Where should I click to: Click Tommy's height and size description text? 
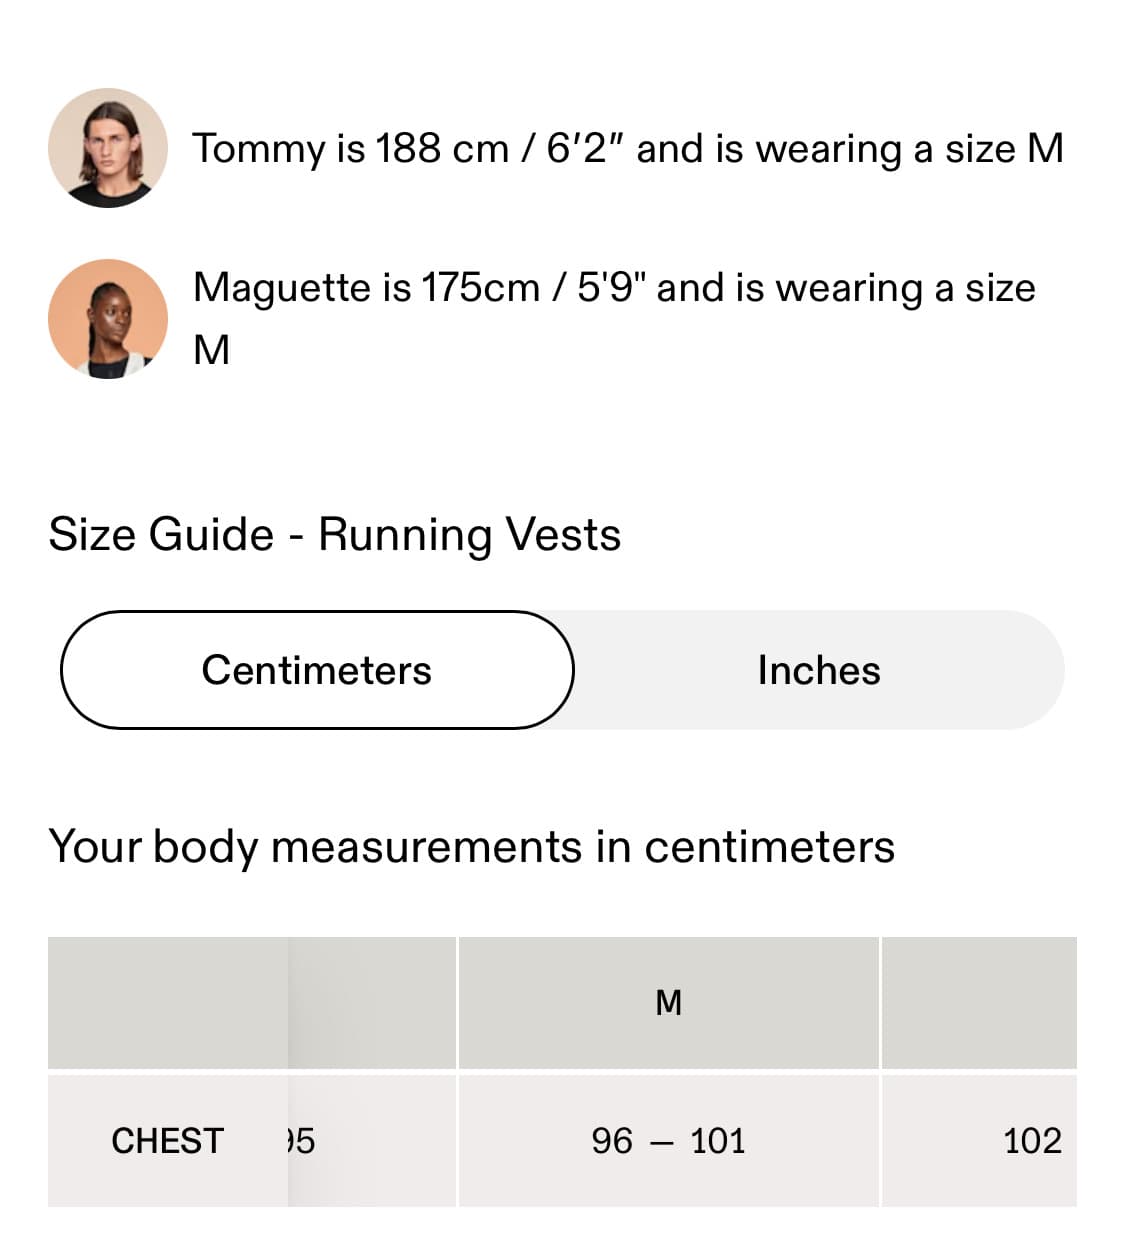click(x=627, y=148)
